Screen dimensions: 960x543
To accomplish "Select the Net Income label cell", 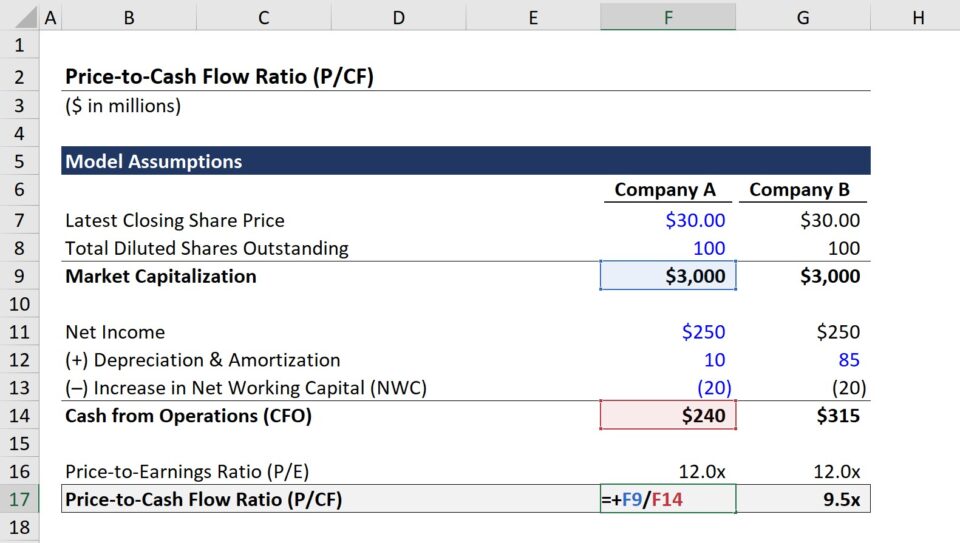I will point(115,332).
